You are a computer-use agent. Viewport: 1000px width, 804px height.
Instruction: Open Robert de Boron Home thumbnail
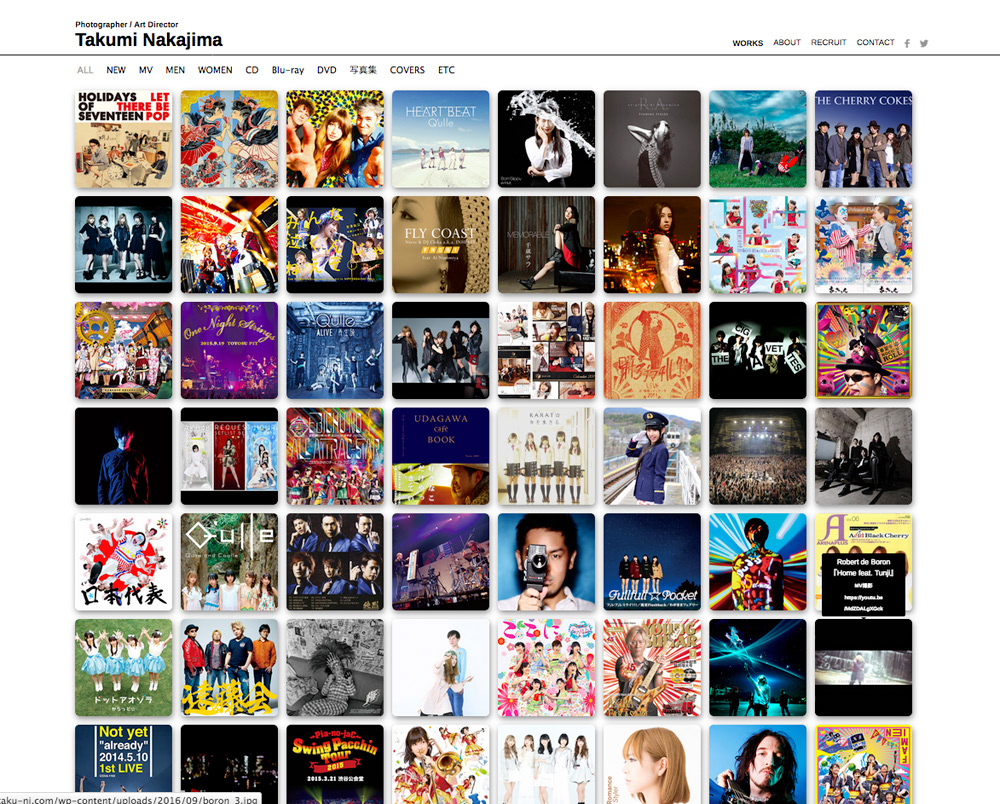coord(864,668)
